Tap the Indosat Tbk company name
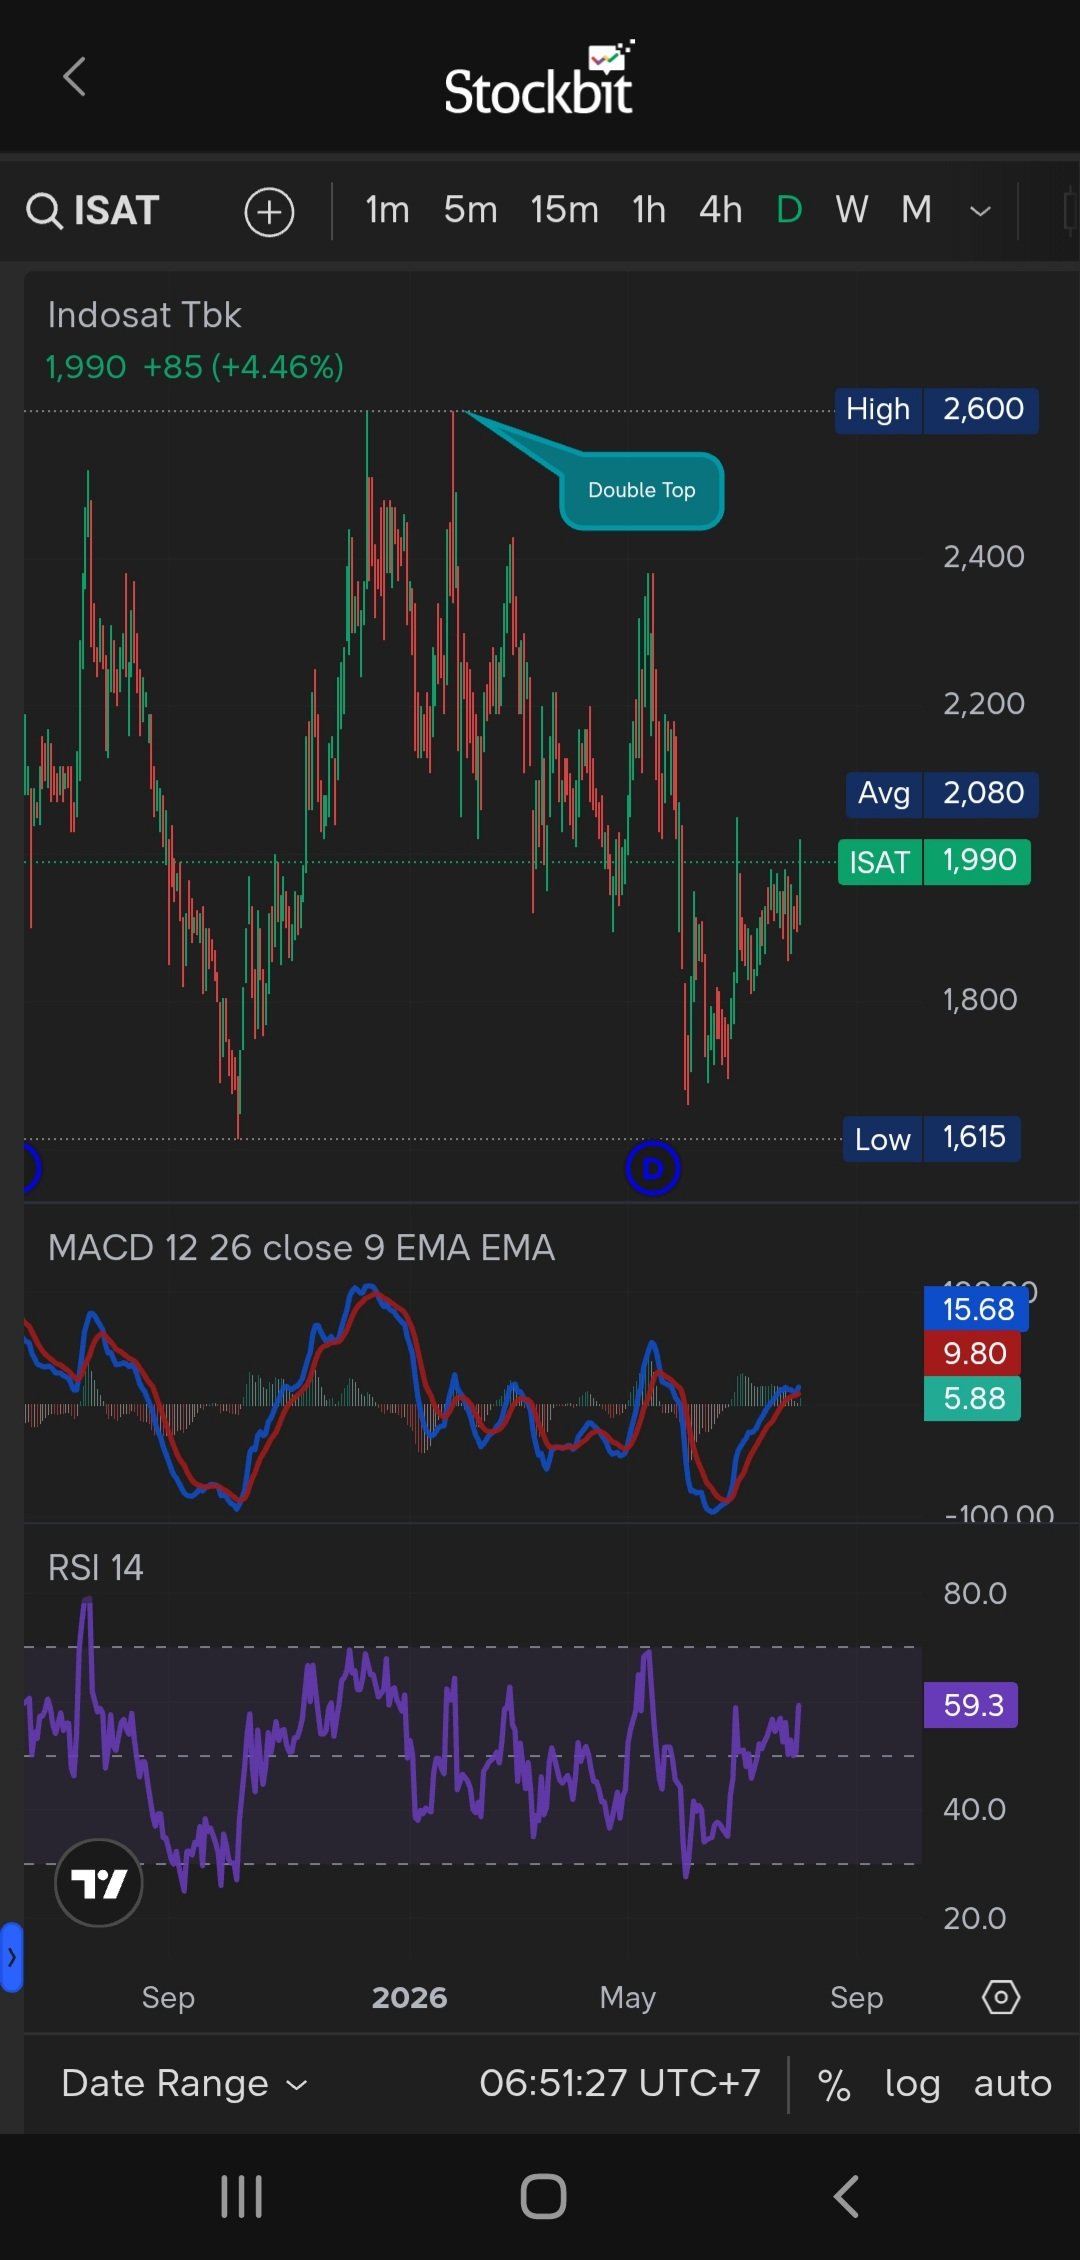The image size is (1080, 2260). coord(144,315)
